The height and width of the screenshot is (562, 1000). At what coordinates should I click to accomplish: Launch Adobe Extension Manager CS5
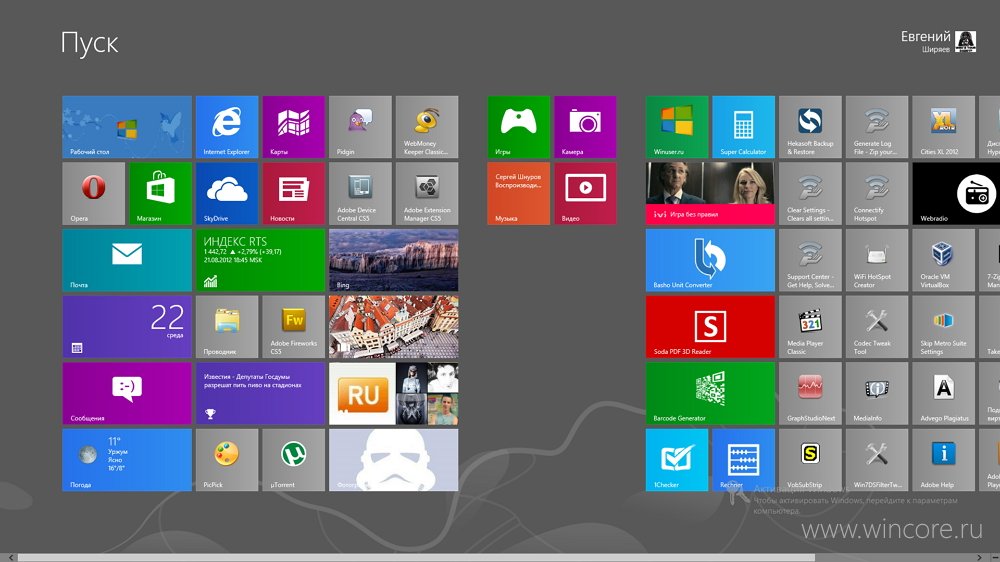tap(427, 193)
